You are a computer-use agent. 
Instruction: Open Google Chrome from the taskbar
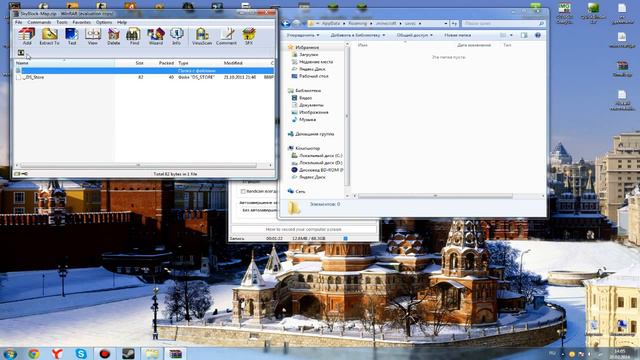point(33,353)
